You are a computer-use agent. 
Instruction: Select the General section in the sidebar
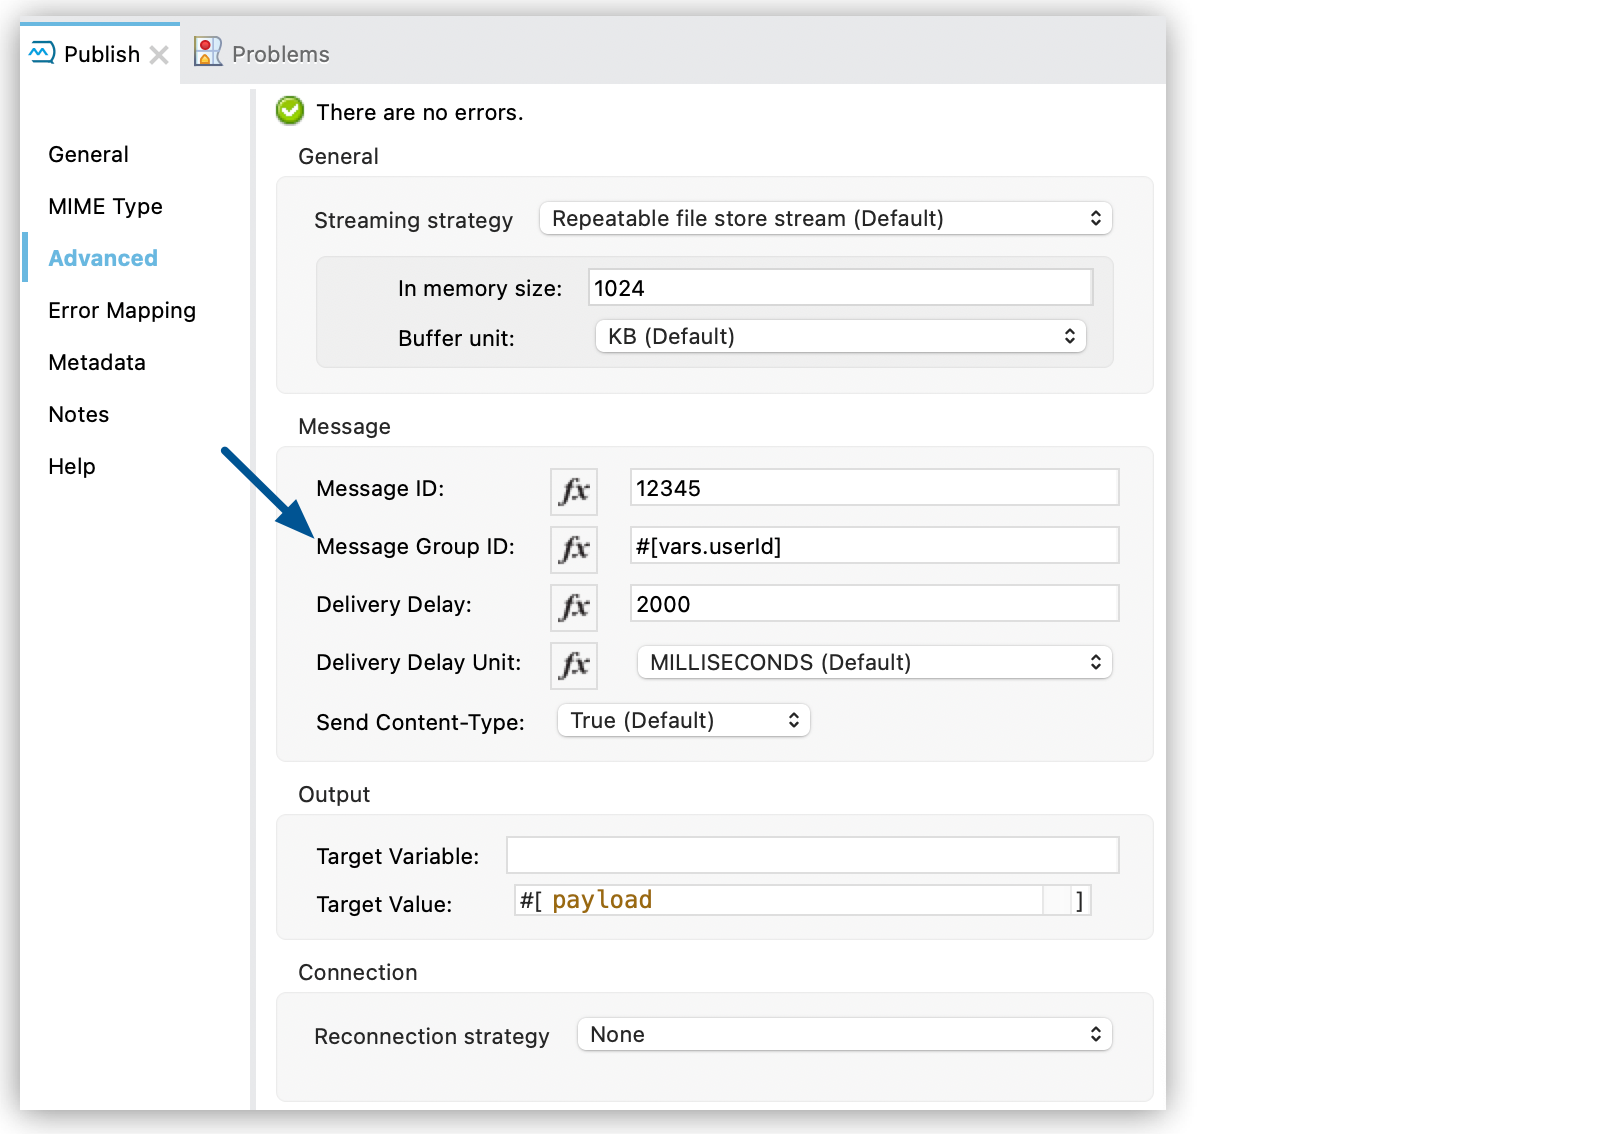click(x=88, y=154)
